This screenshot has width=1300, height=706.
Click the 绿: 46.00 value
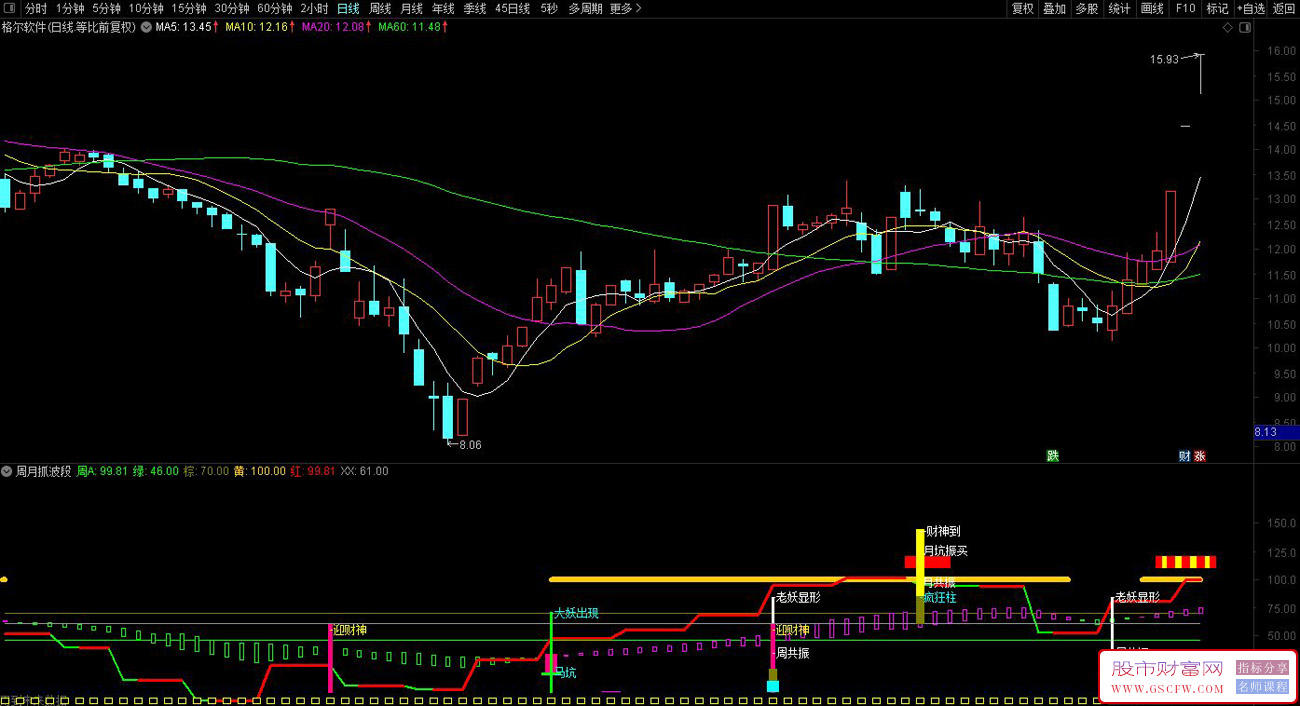156,470
